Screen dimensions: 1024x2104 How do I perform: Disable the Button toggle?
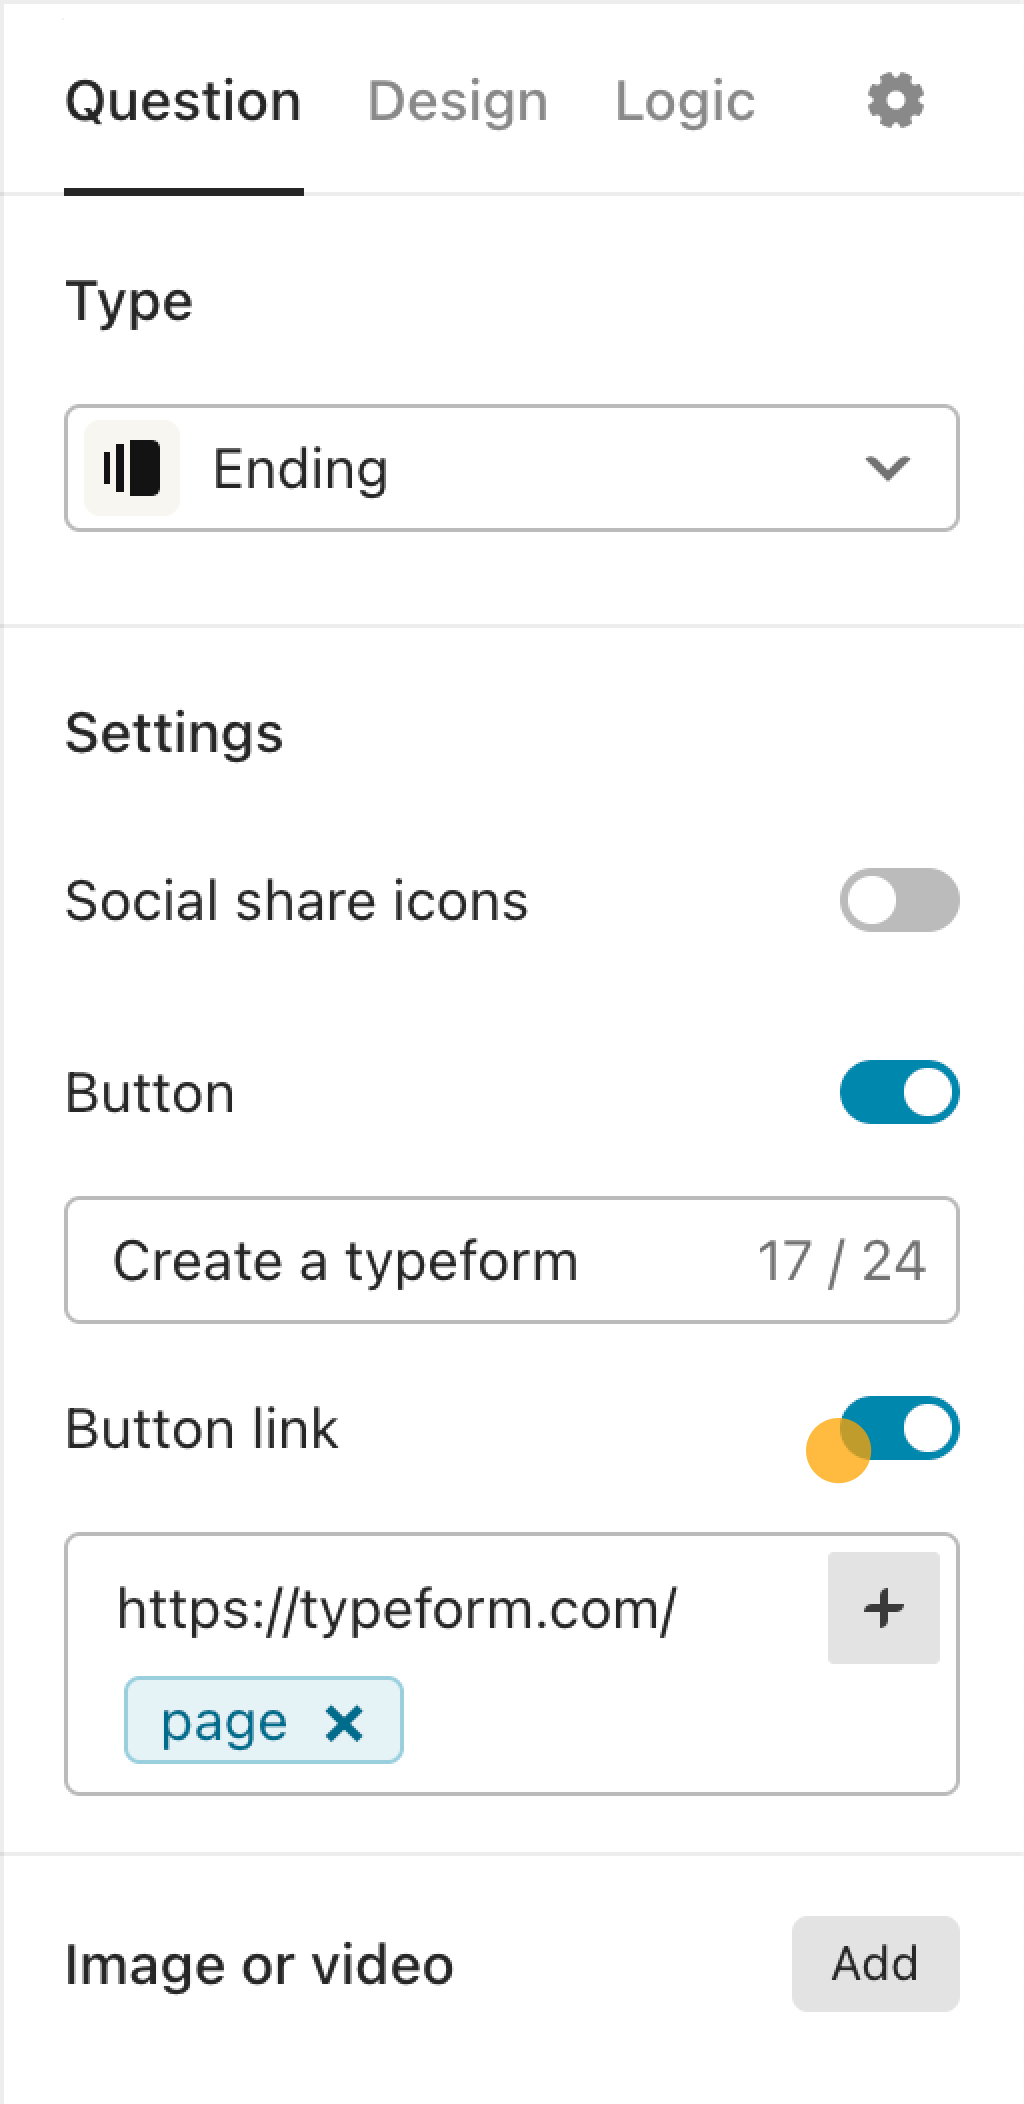[899, 1092]
